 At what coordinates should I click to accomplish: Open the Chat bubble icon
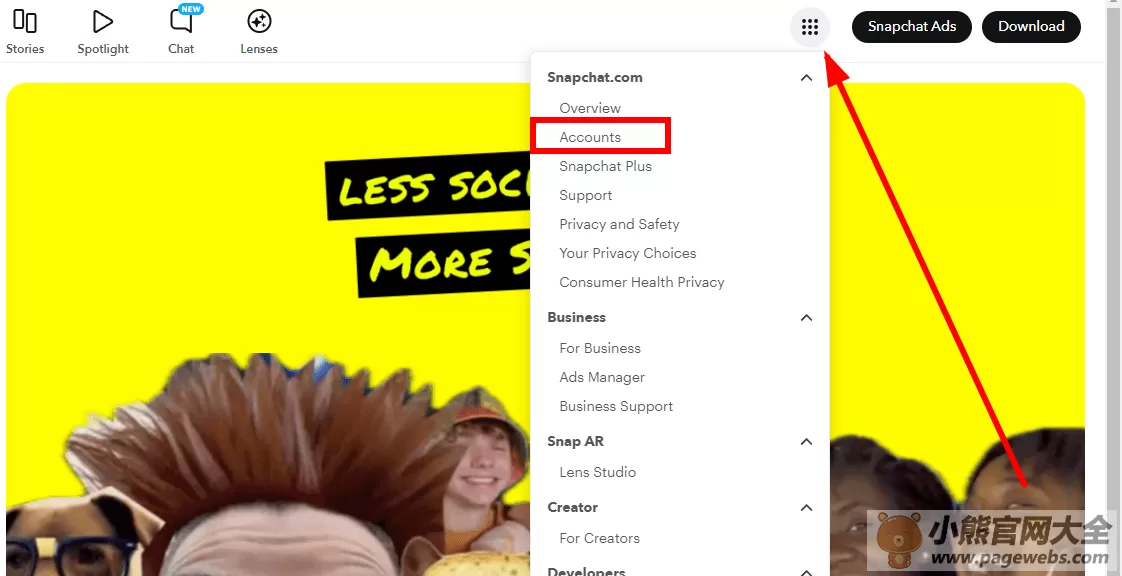(181, 21)
